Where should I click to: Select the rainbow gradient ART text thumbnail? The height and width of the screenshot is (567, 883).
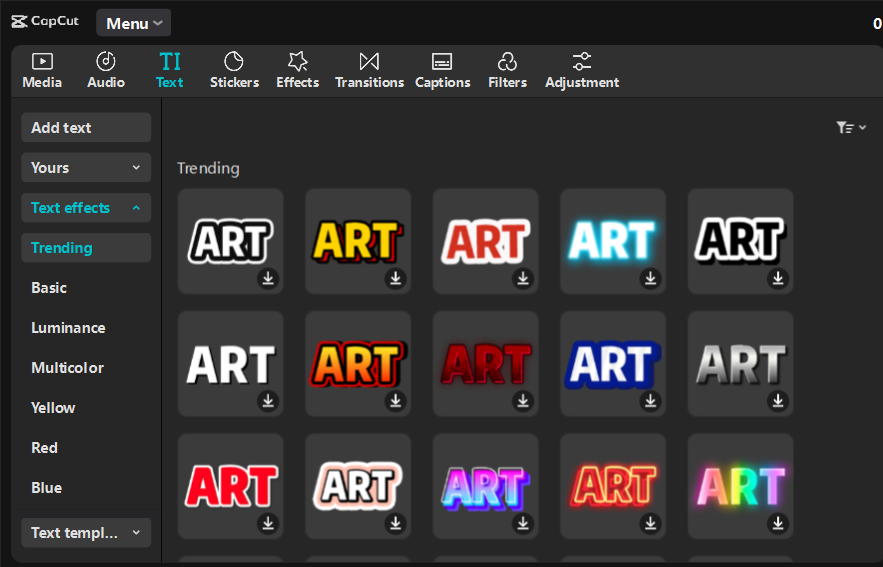740,485
